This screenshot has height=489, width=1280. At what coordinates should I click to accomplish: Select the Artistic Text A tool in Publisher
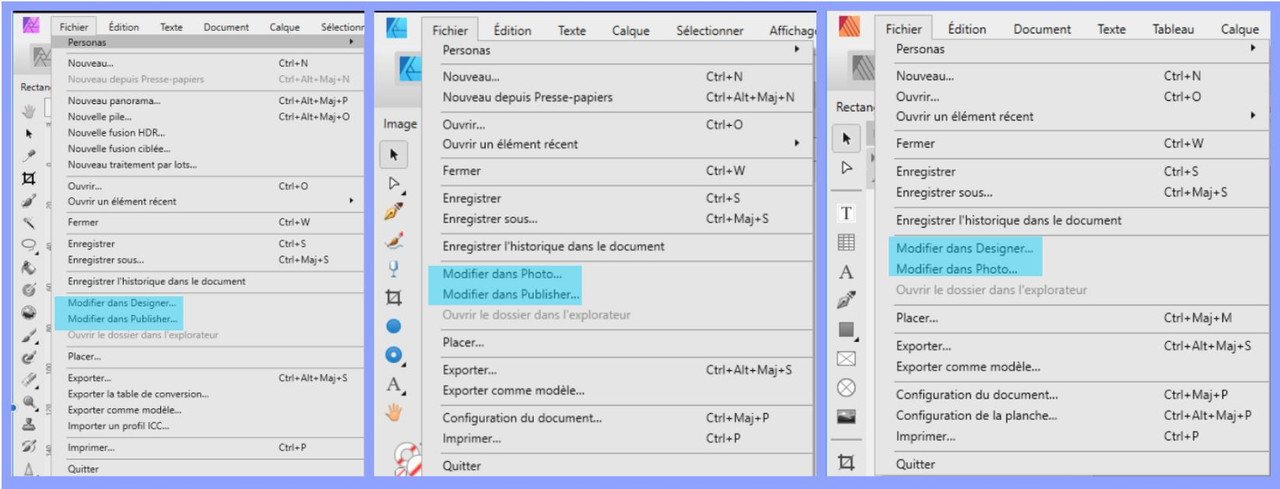846,271
